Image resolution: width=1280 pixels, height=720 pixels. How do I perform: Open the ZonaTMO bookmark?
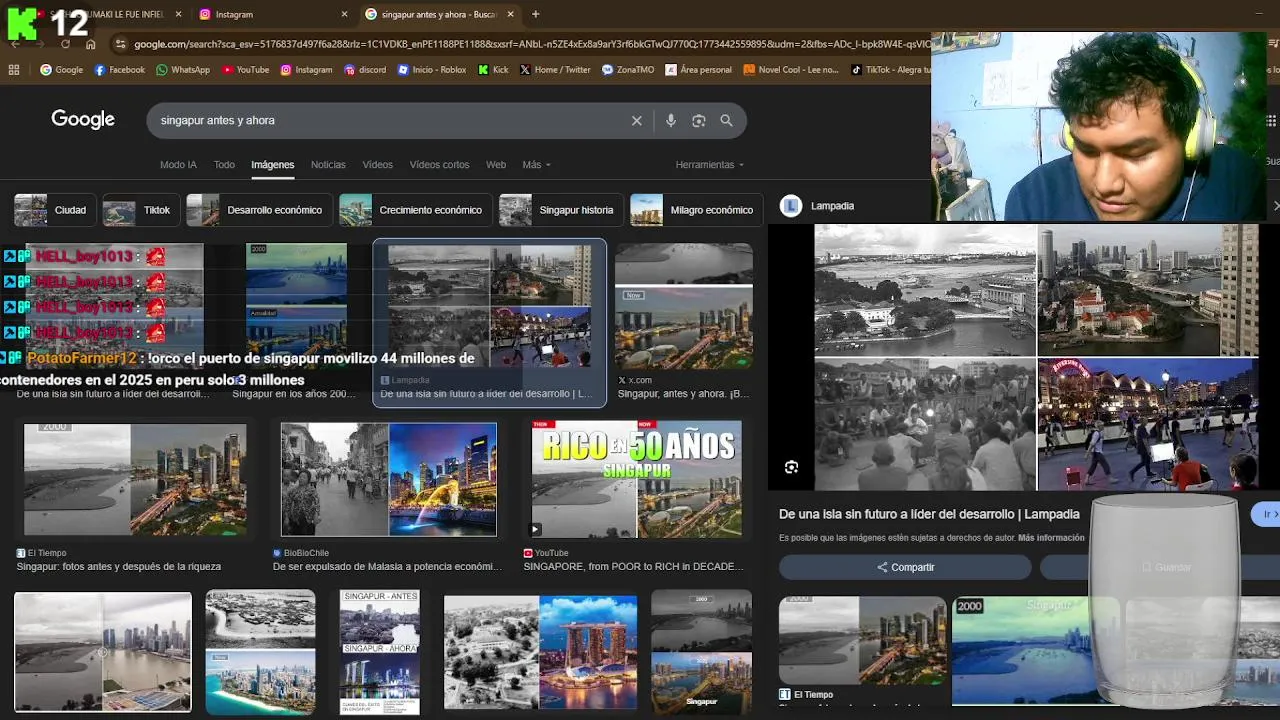[x=628, y=70]
